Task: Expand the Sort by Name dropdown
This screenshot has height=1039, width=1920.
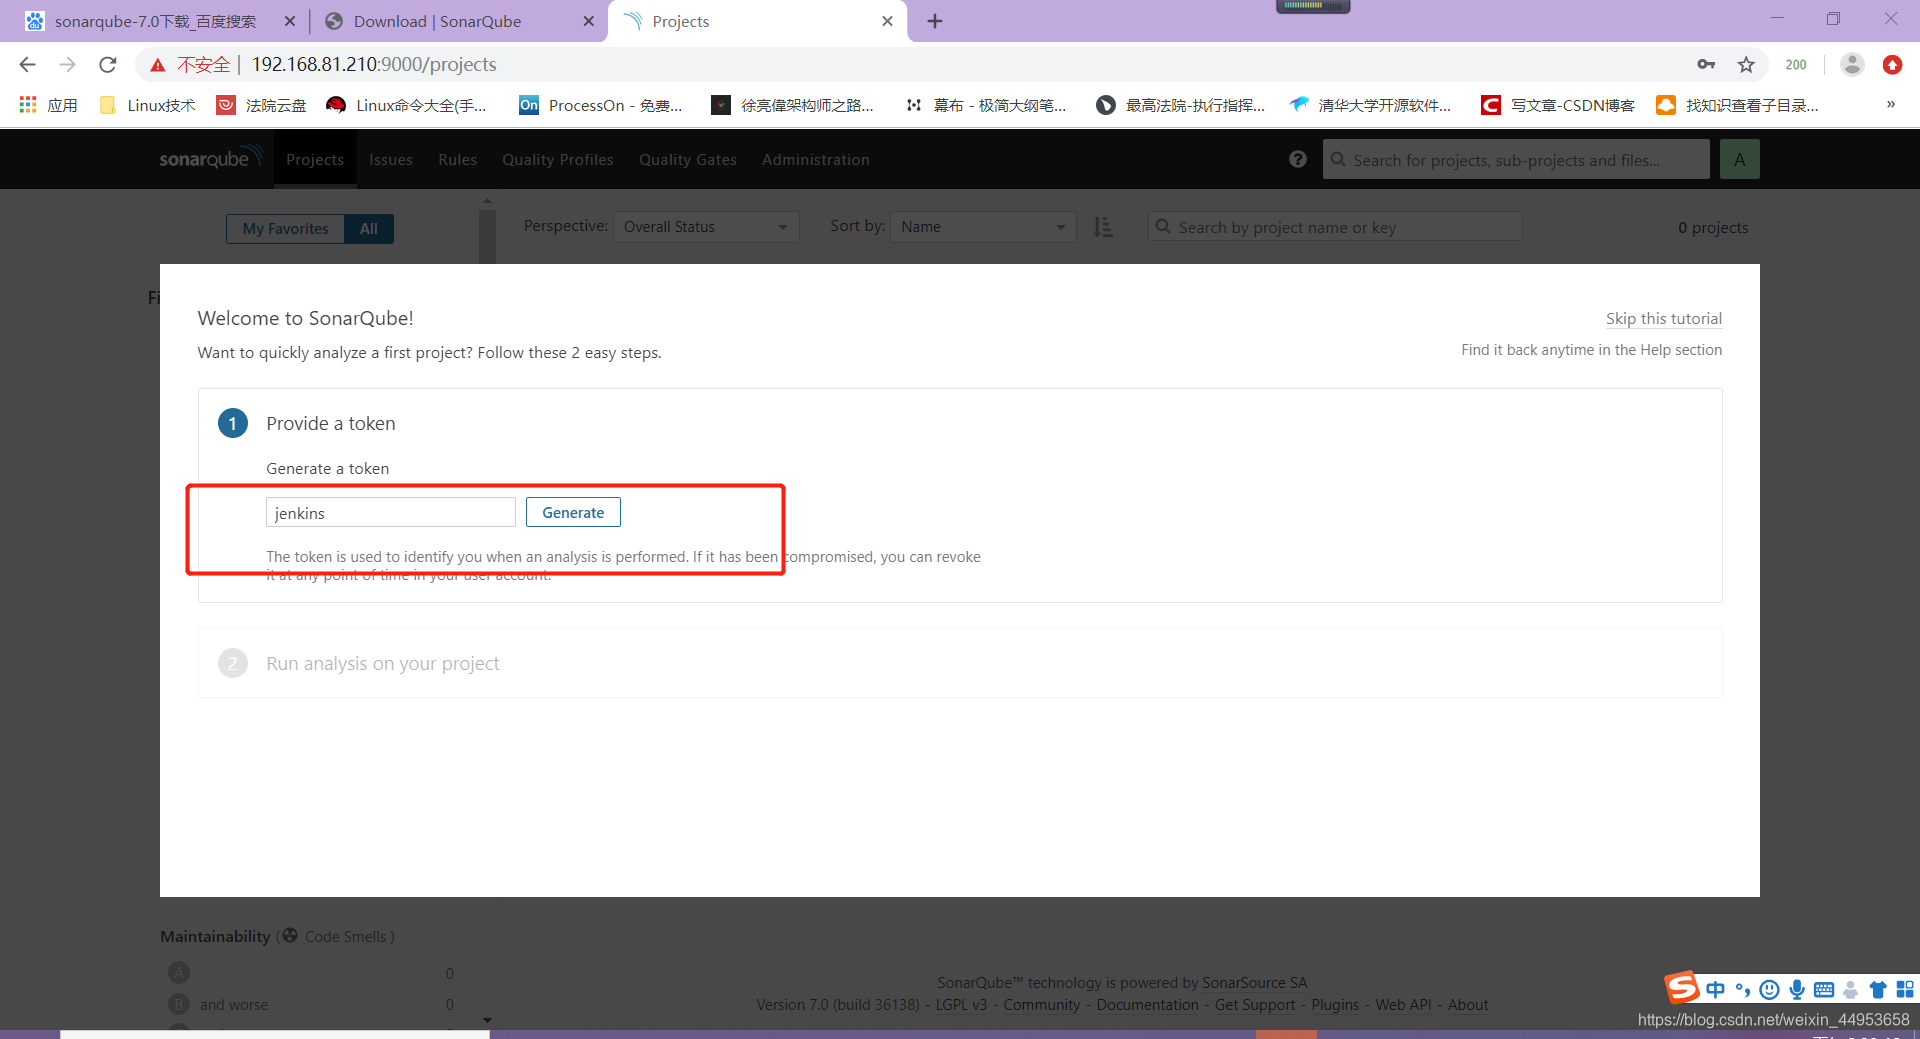Action: tap(983, 227)
